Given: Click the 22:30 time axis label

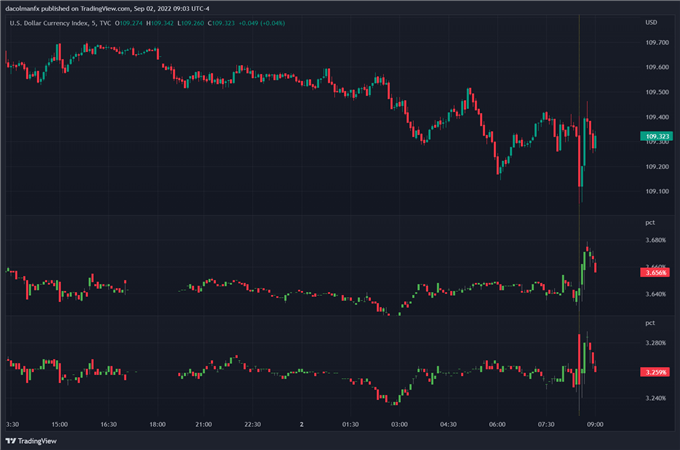Looking at the screenshot, I should pos(252,424).
